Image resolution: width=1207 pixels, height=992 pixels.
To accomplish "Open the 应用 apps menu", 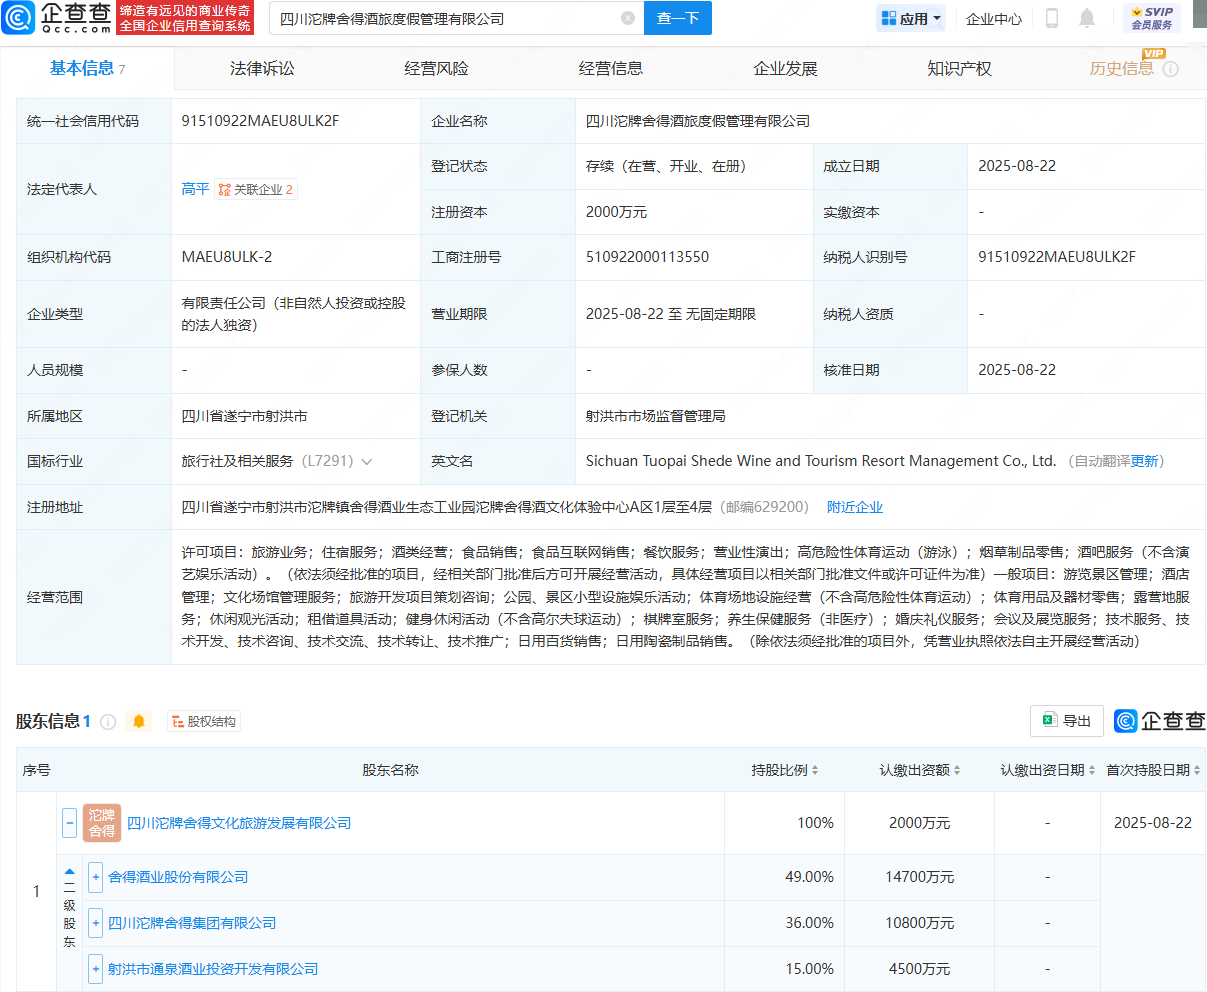I will (x=911, y=18).
